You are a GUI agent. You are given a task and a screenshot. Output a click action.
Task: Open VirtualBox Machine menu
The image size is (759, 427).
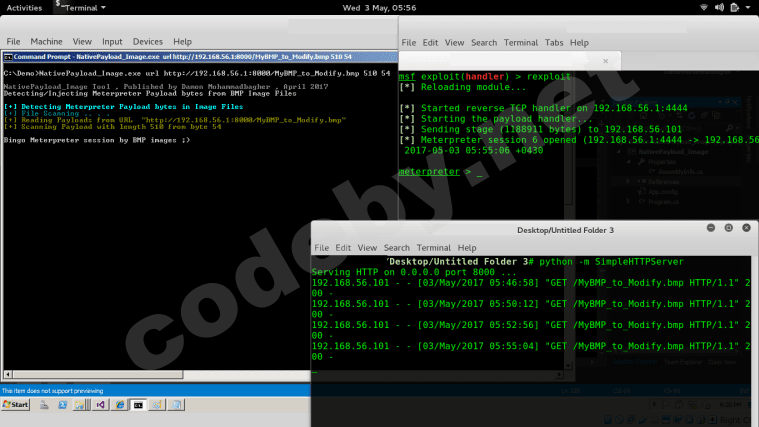46,42
